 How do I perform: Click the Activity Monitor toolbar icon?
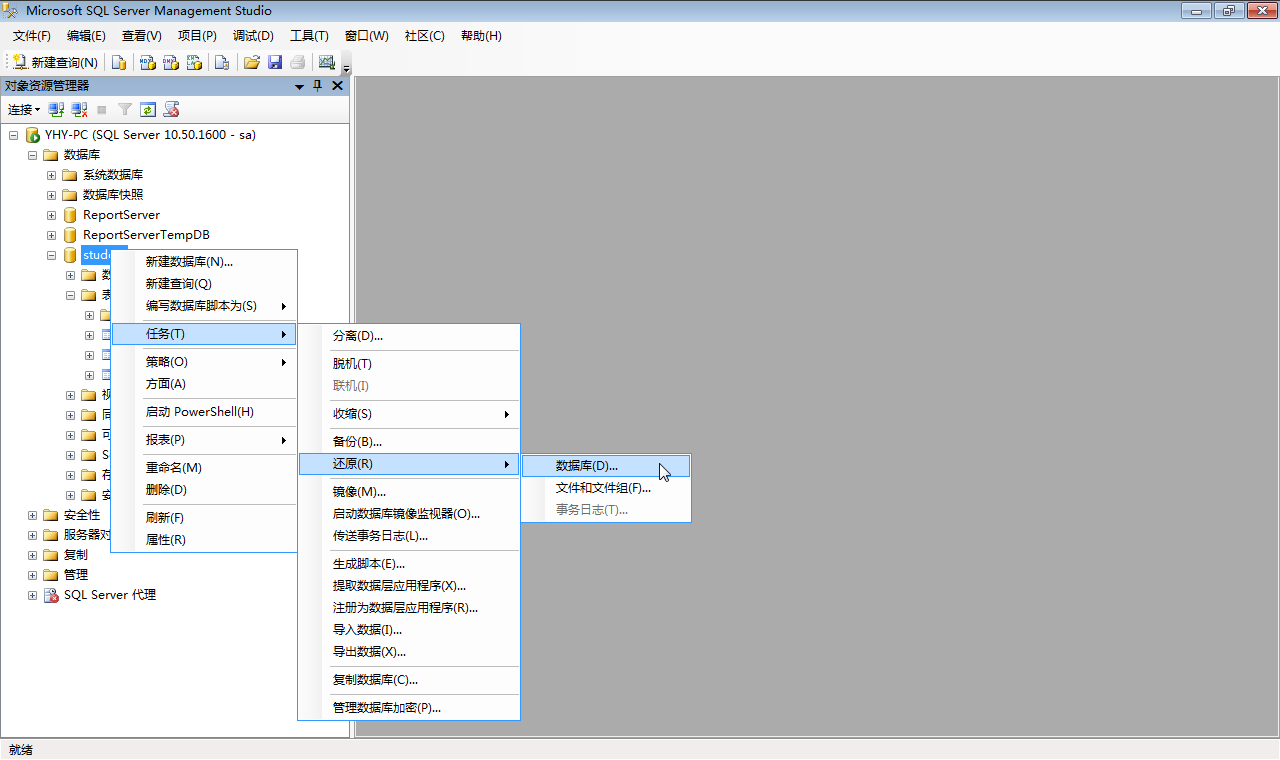(326, 62)
